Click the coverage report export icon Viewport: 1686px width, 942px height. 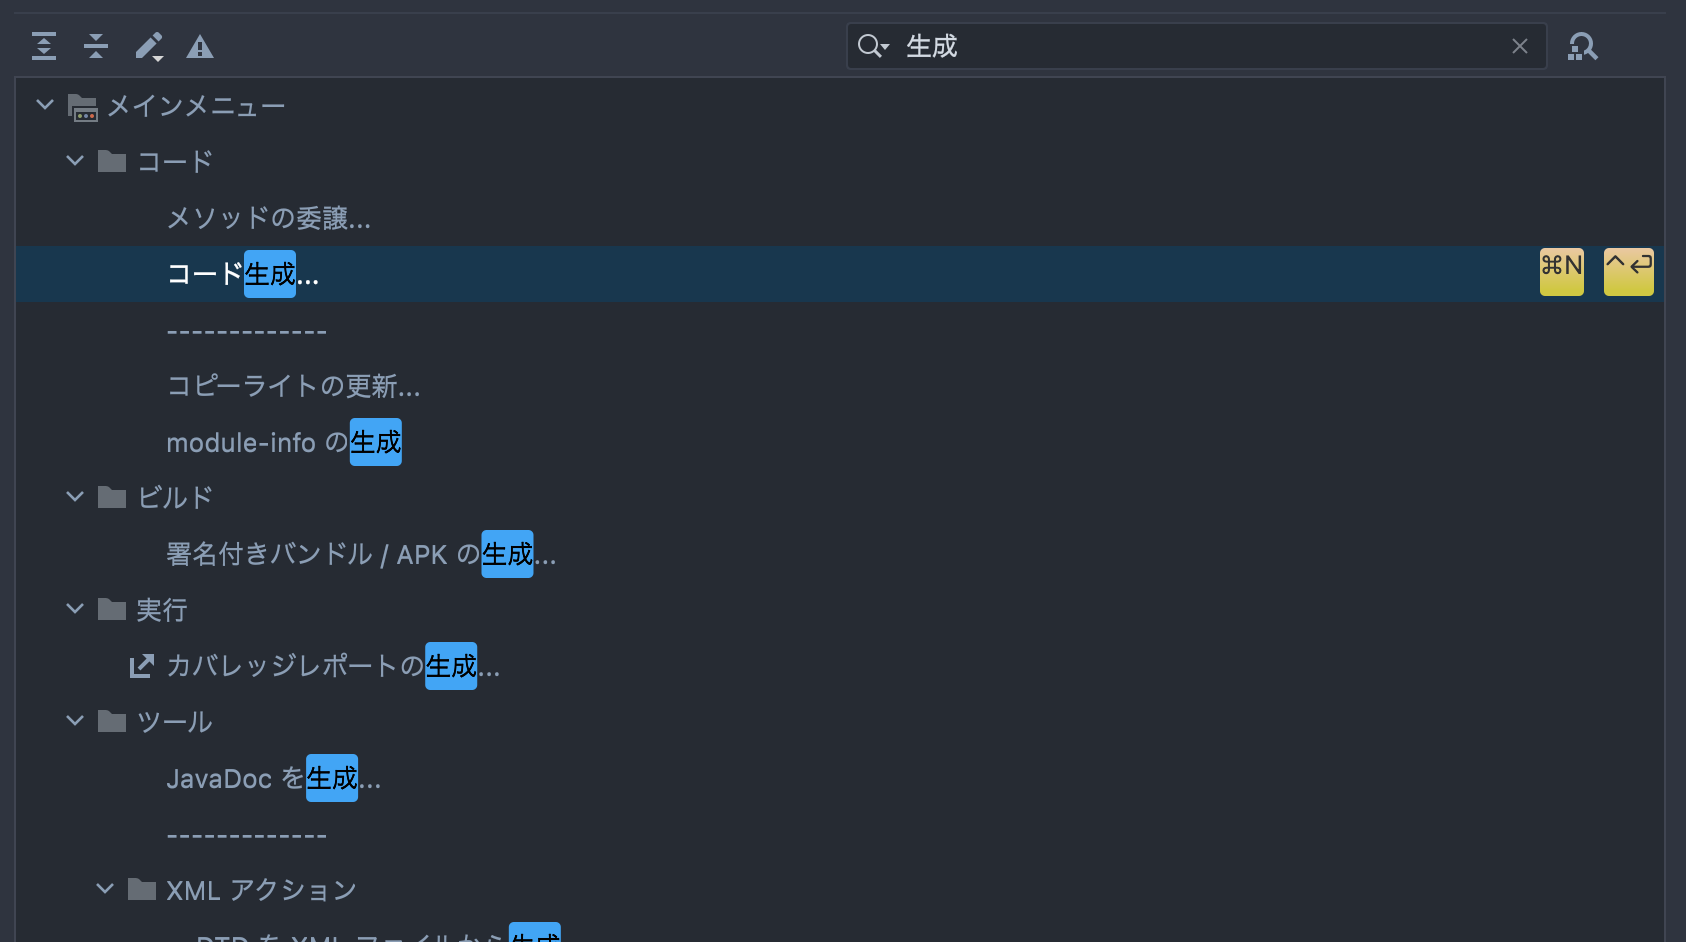[142, 665]
